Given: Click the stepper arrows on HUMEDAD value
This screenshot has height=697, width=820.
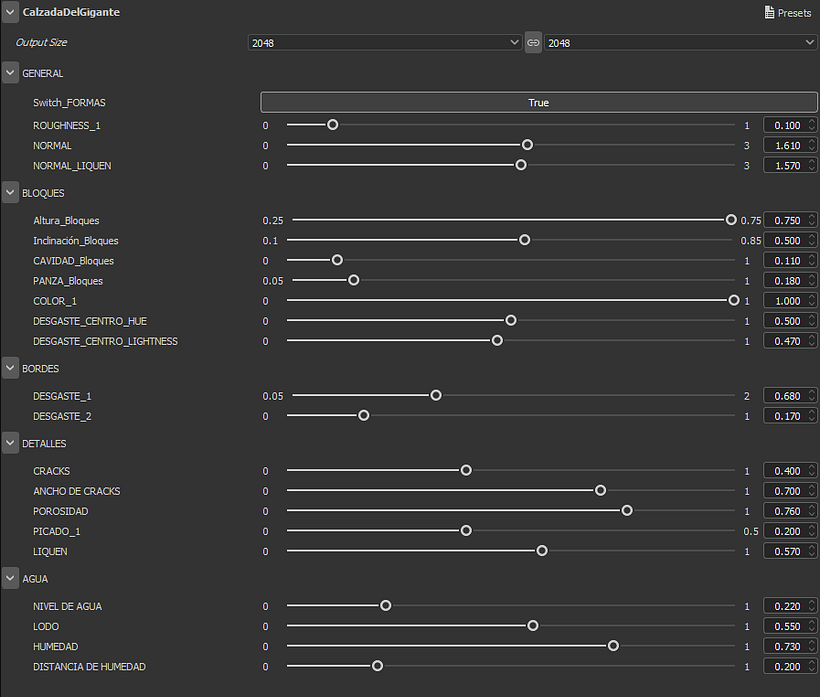Looking at the screenshot, I should (812, 646).
